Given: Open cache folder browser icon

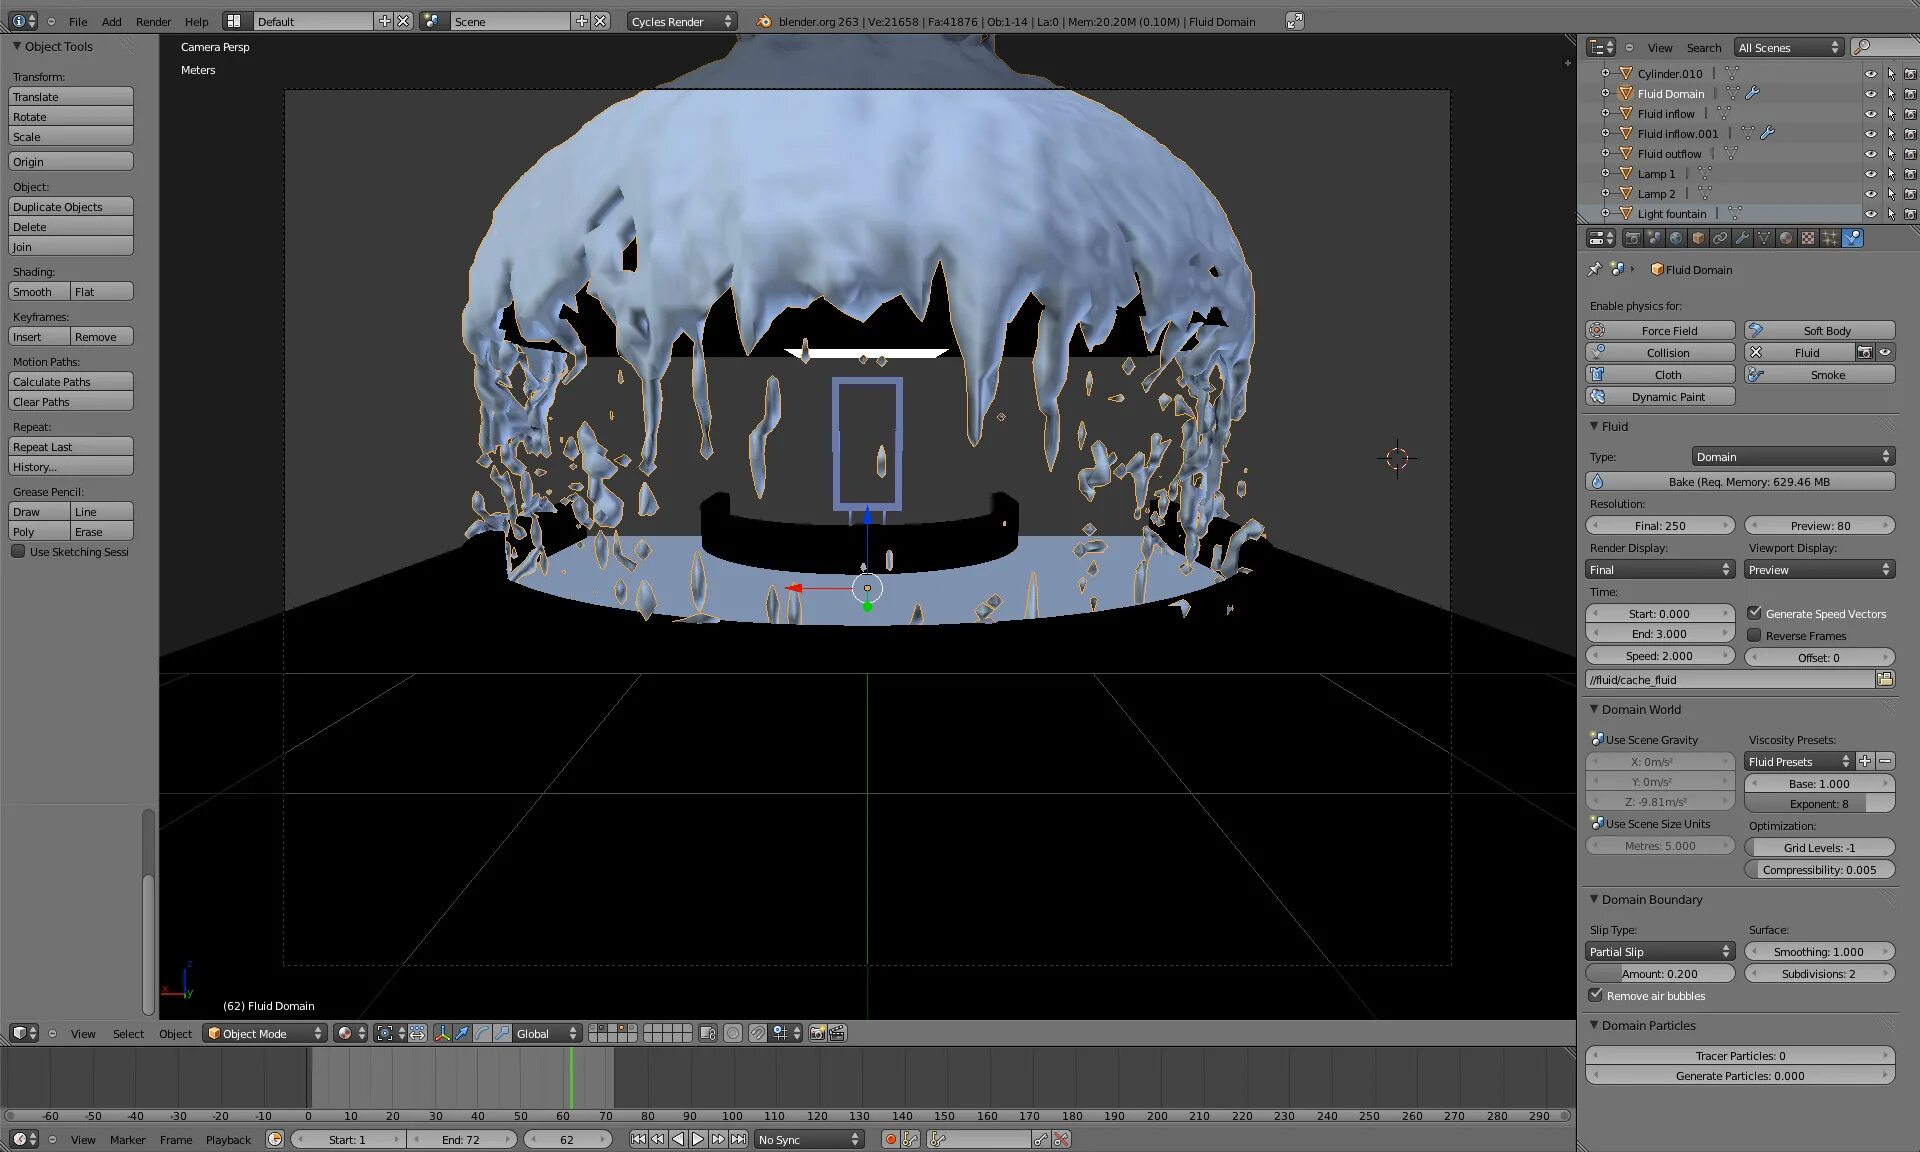Looking at the screenshot, I should pyautogui.click(x=1885, y=680).
